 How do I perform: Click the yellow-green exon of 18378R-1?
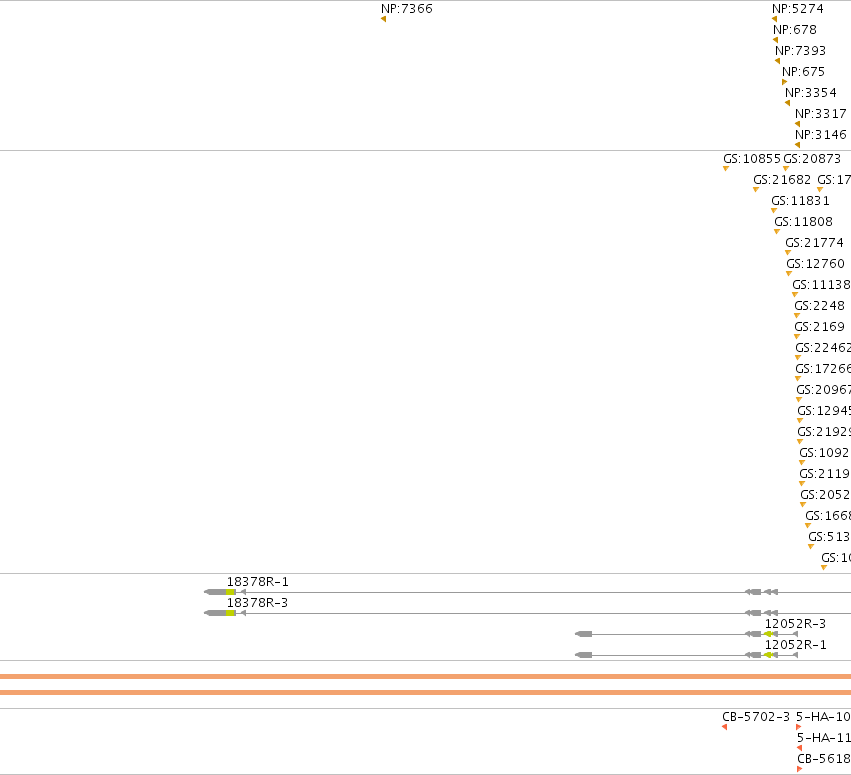(231, 592)
